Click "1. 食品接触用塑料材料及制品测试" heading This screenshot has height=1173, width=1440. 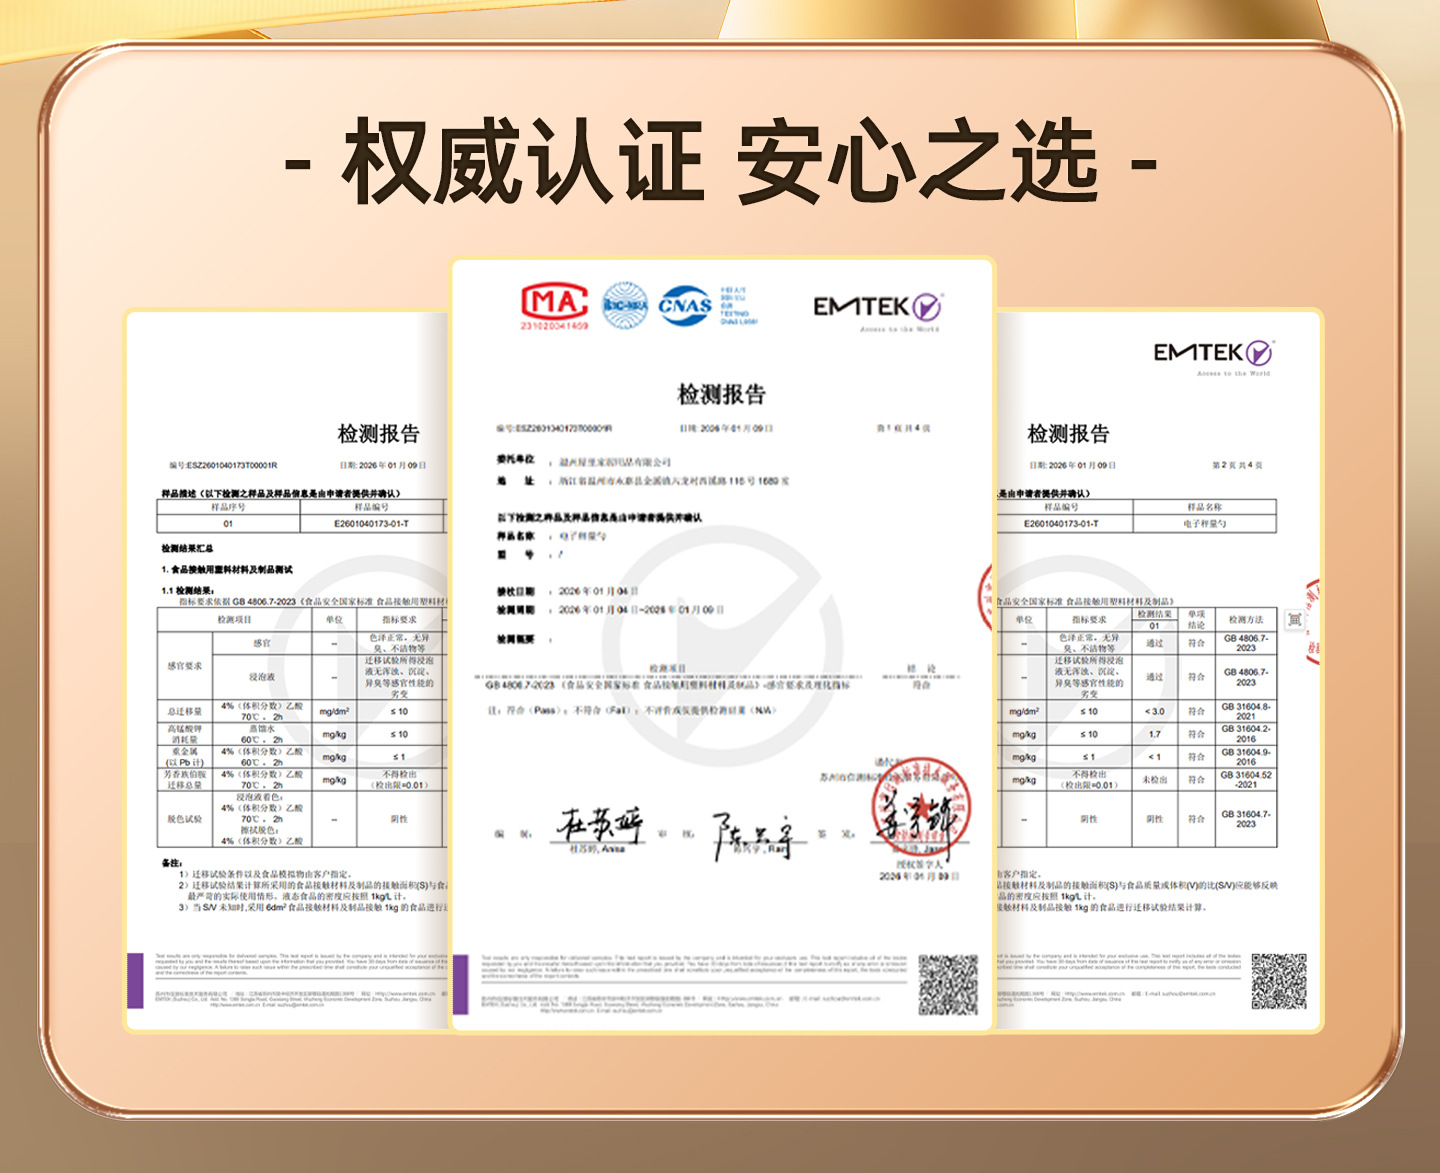[227, 569]
